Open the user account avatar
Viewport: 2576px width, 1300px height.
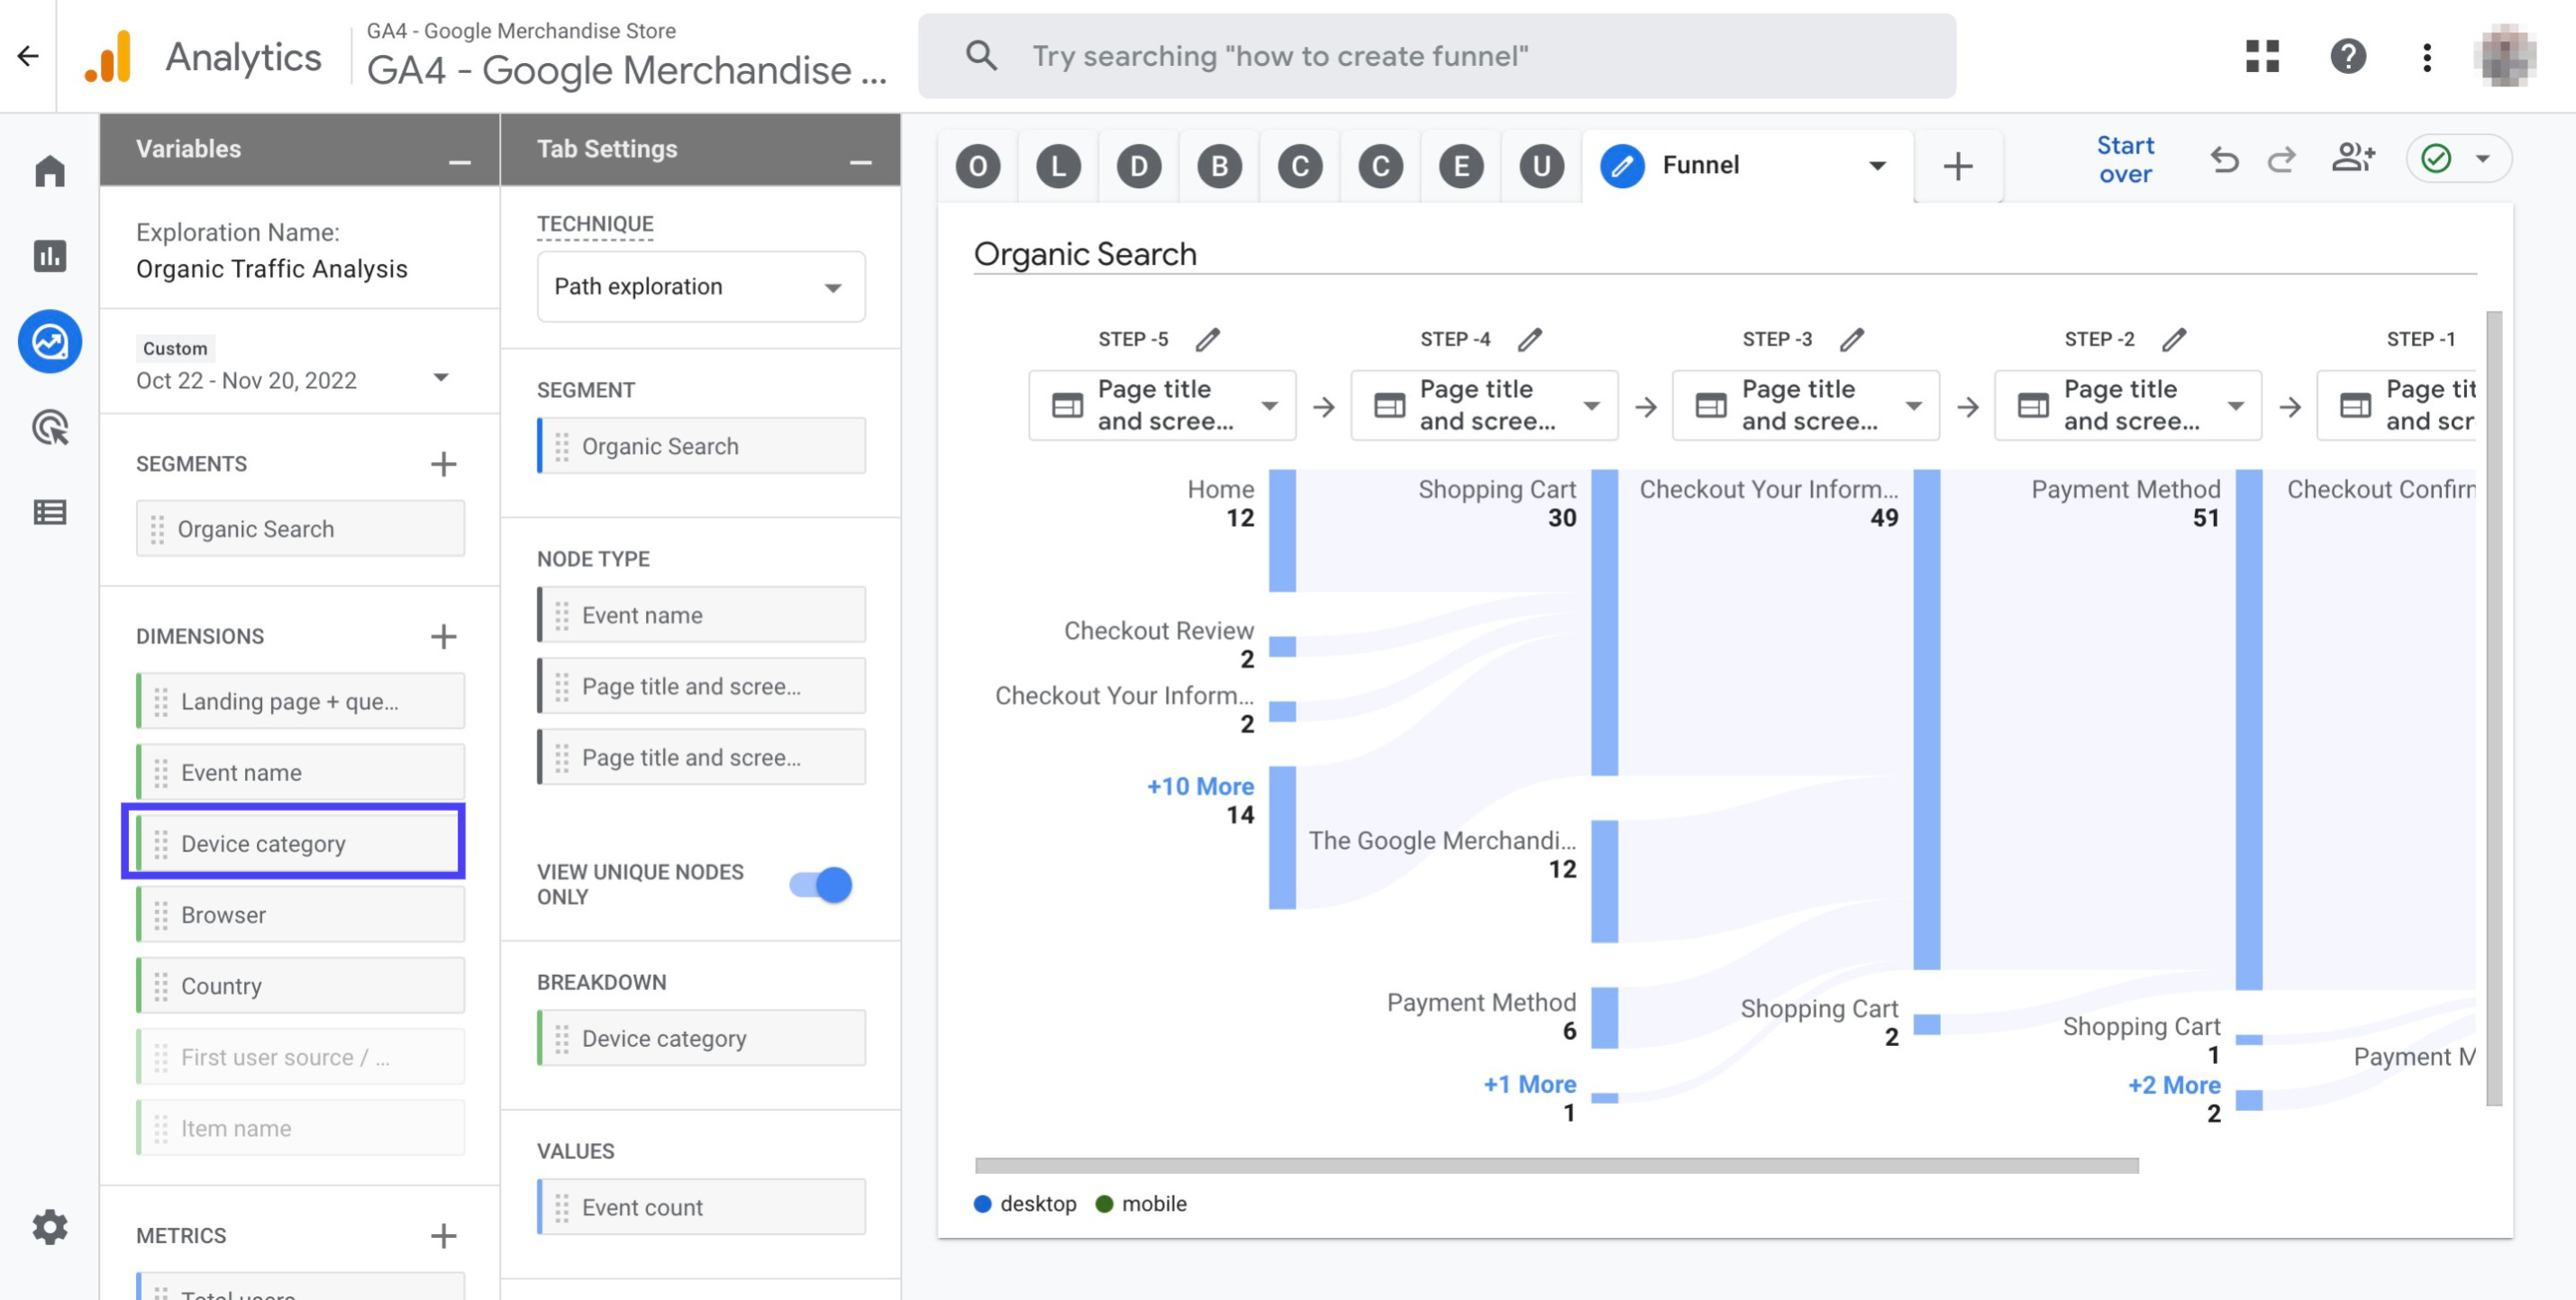pyautogui.click(x=2504, y=56)
